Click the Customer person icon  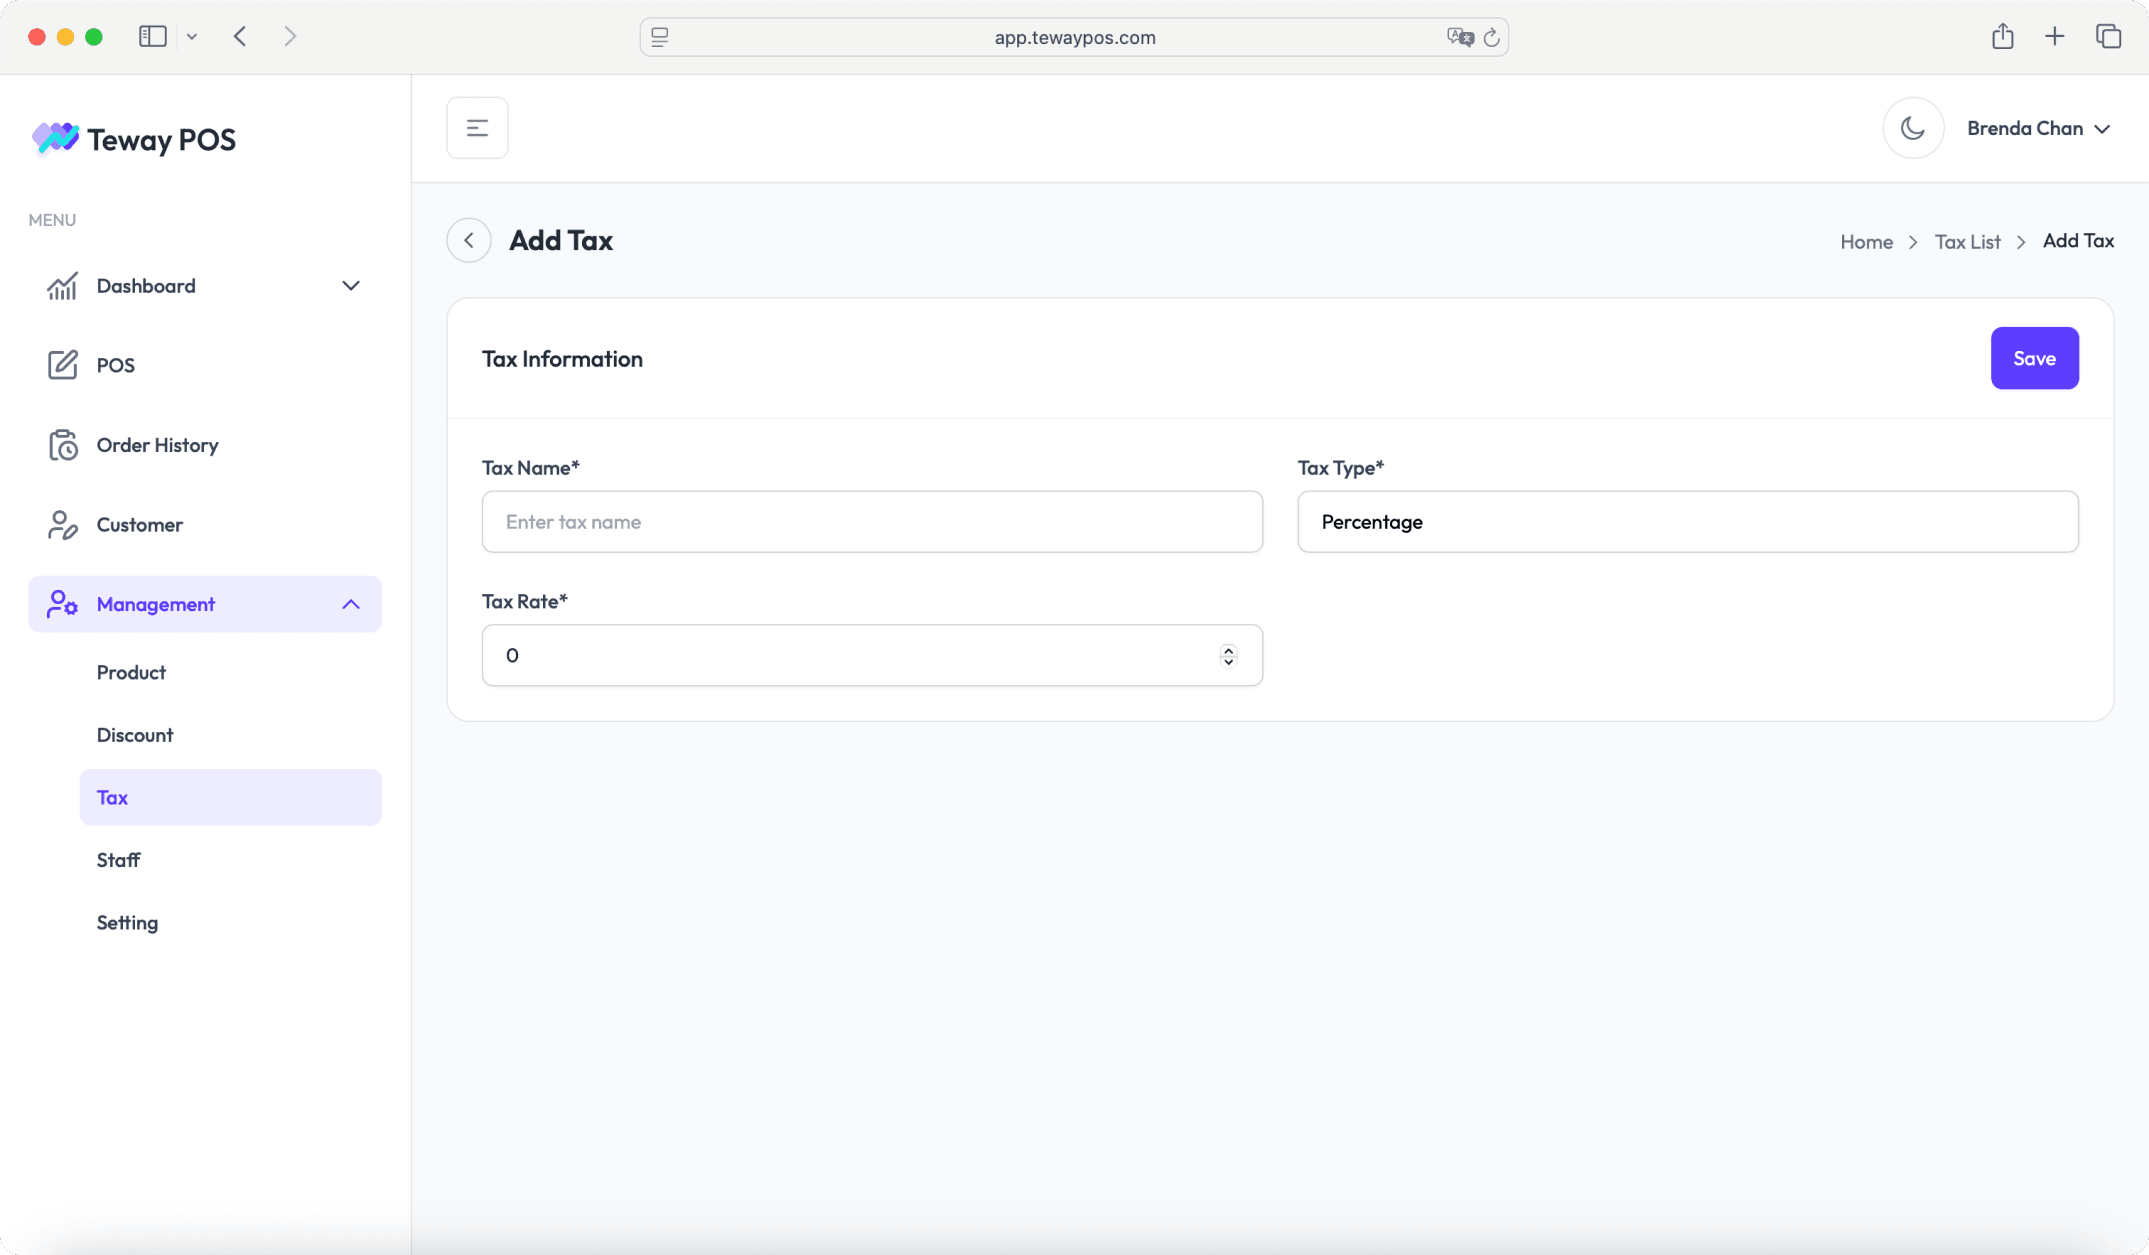click(x=62, y=525)
